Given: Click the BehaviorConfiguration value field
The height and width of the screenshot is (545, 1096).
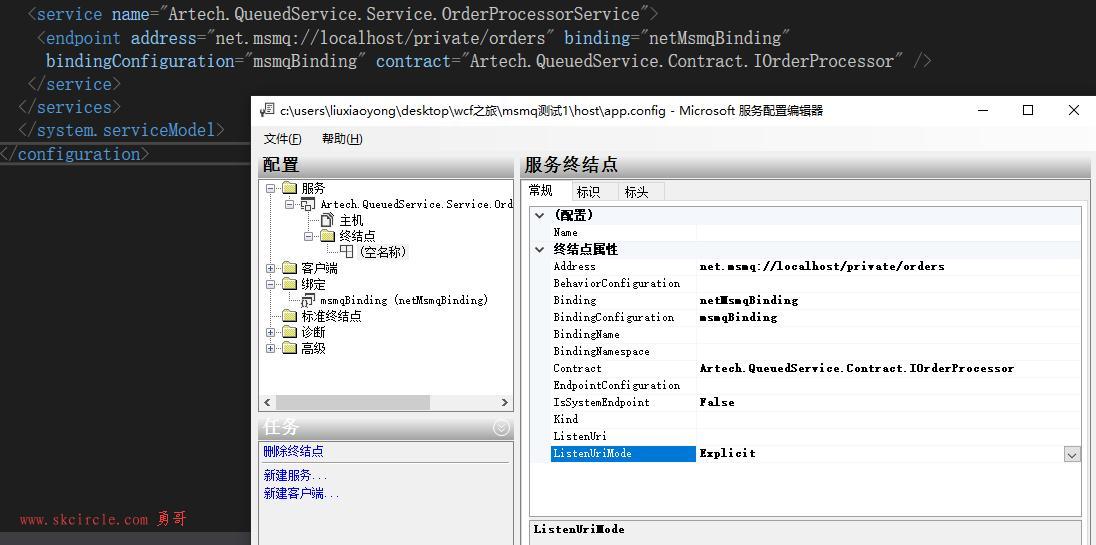Looking at the screenshot, I should coord(888,284).
